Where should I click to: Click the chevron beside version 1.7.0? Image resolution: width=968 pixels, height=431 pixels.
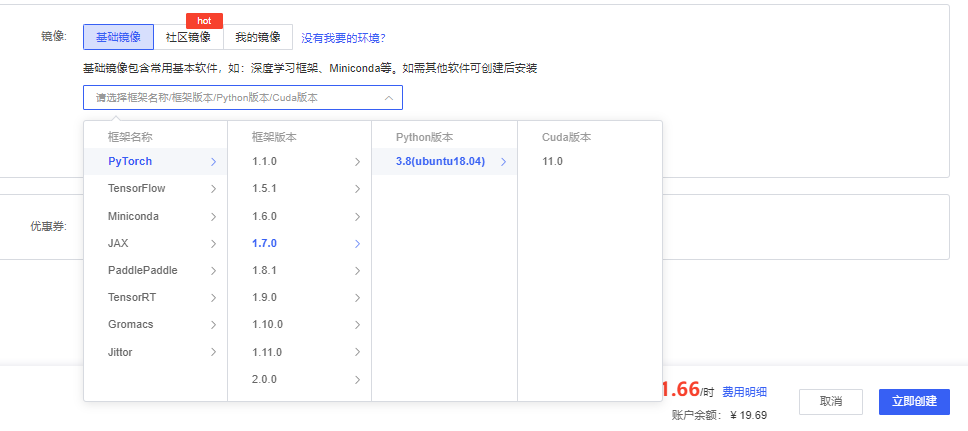click(357, 244)
